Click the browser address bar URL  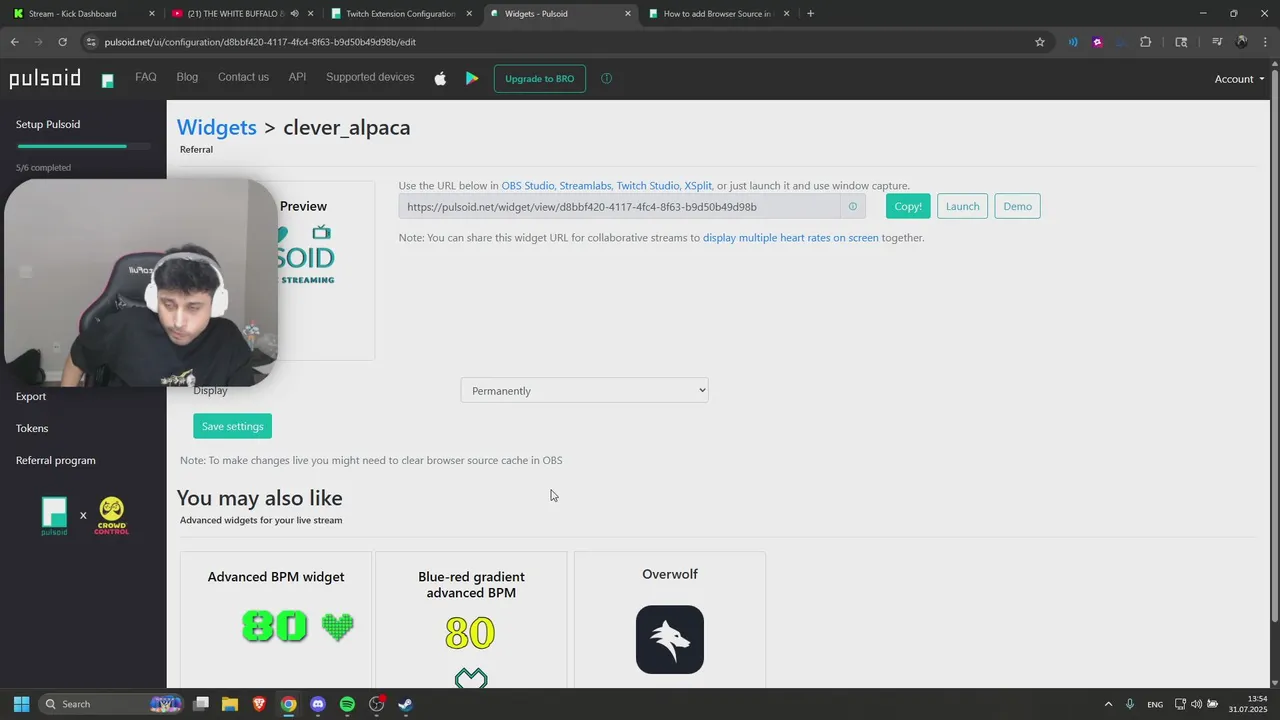(260, 42)
